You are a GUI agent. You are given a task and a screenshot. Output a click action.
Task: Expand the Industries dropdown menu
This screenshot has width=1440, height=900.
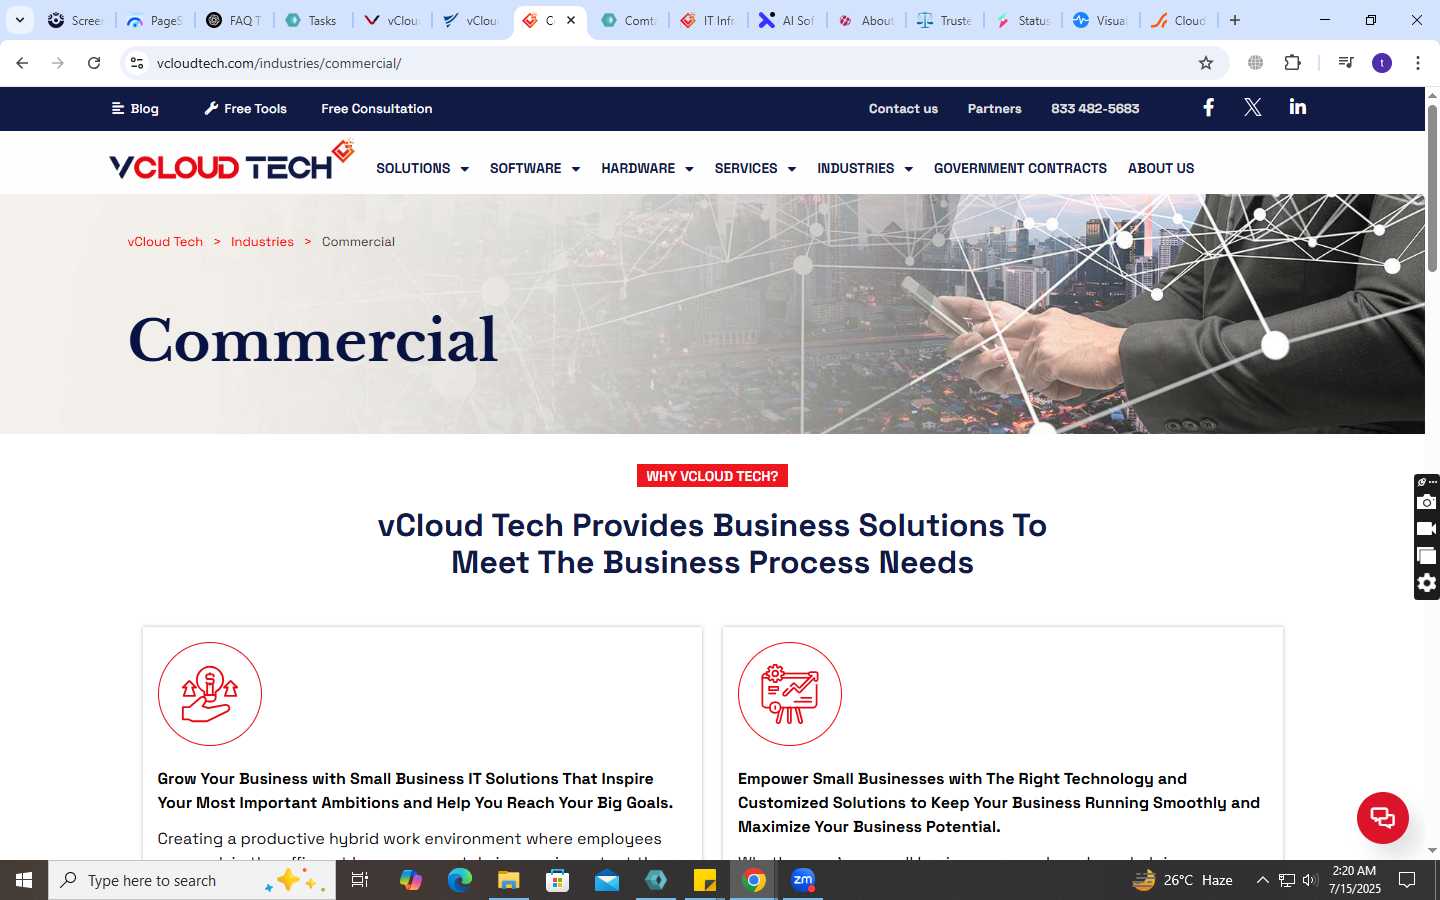(865, 168)
